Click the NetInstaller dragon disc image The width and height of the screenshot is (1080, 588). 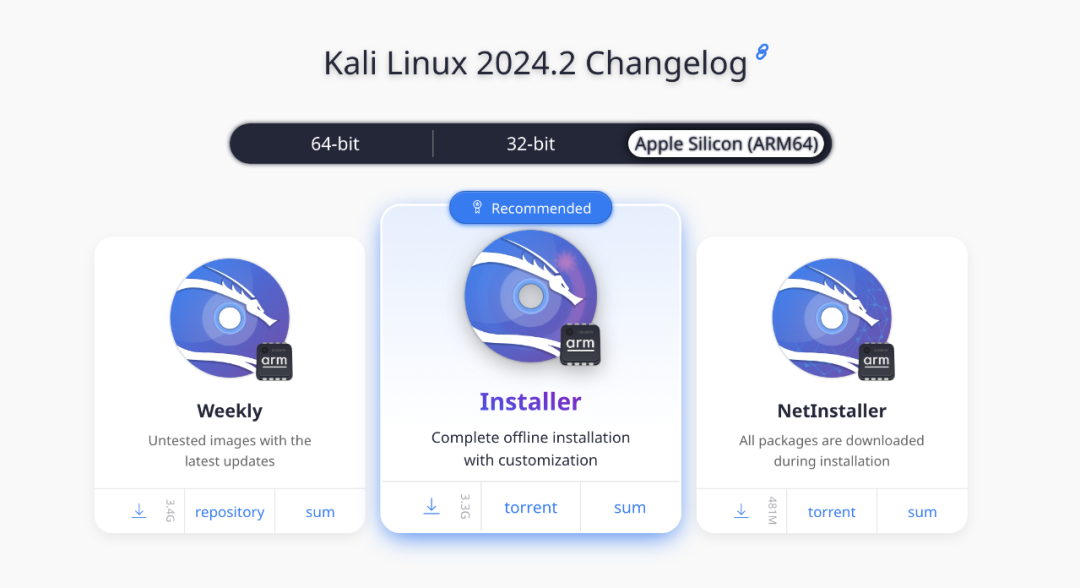click(833, 319)
